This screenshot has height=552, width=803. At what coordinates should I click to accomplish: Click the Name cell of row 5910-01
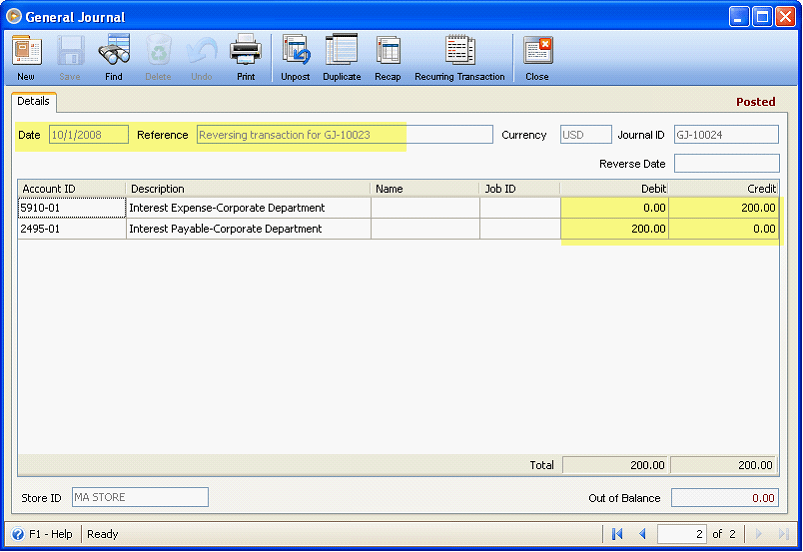click(425, 208)
